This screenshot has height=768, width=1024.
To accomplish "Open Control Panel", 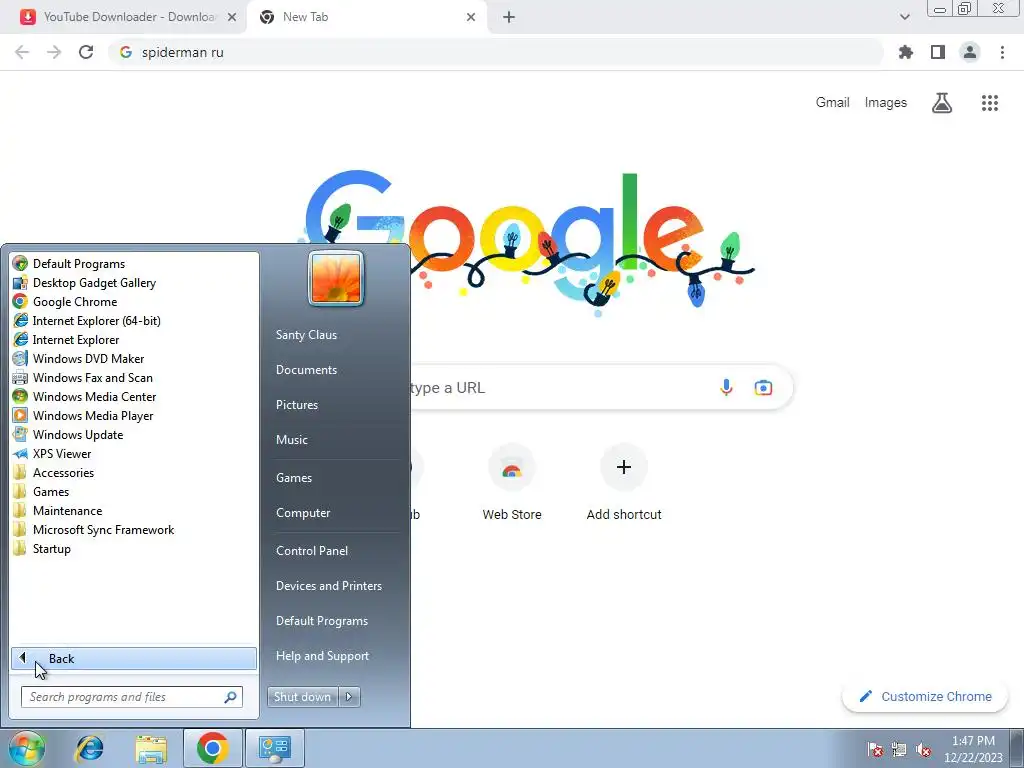I will [x=312, y=551].
